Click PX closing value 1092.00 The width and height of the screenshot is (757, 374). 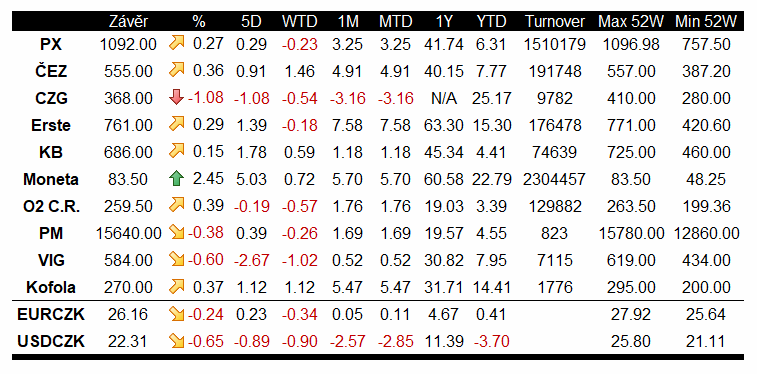click(128, 45)
